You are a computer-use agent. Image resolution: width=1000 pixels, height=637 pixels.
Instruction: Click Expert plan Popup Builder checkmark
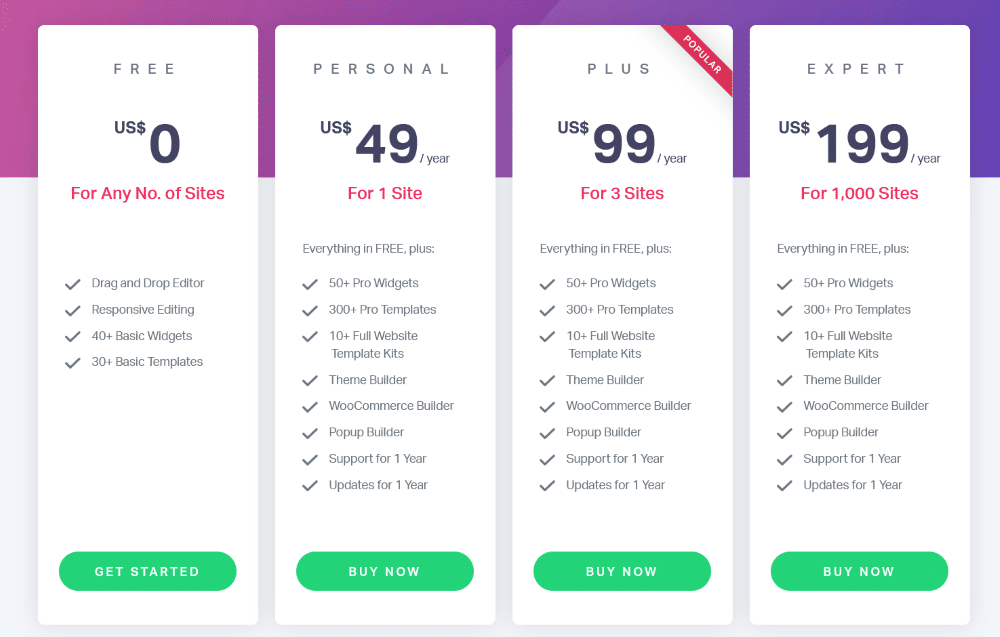[784, 433]
